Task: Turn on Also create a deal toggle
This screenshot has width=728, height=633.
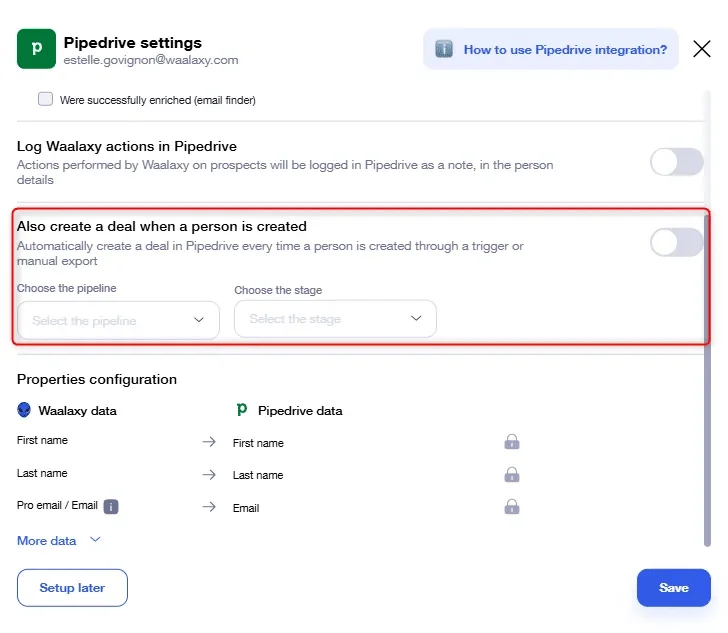Action: click(x=676, y=242)
